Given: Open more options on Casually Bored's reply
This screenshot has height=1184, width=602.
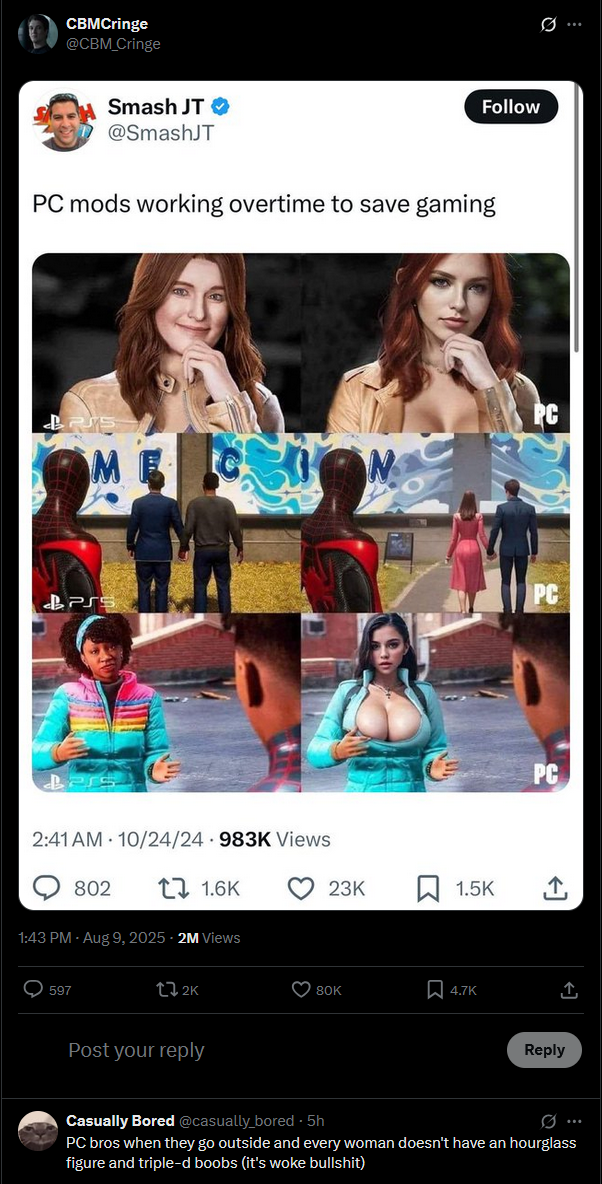Looking at the screenshot, I should tap(575, 1121).
